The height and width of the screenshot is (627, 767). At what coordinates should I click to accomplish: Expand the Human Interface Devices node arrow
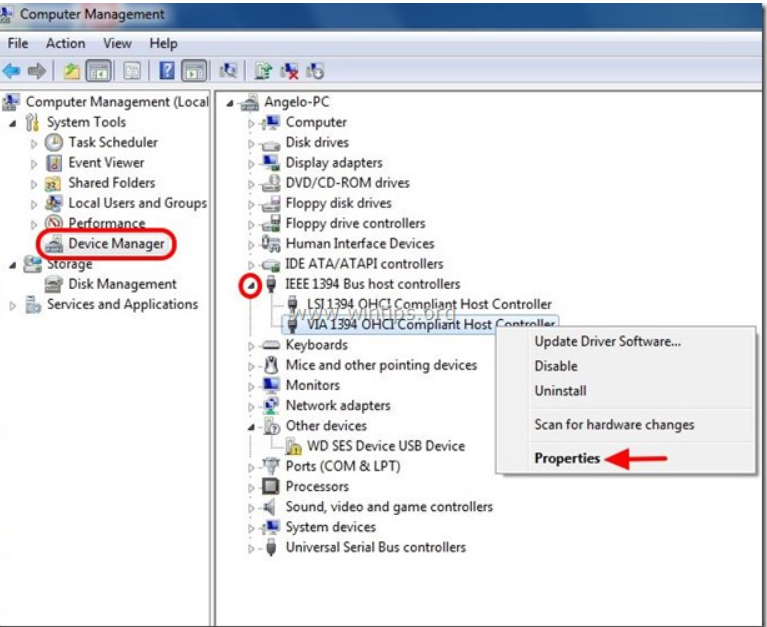point(251,245)
